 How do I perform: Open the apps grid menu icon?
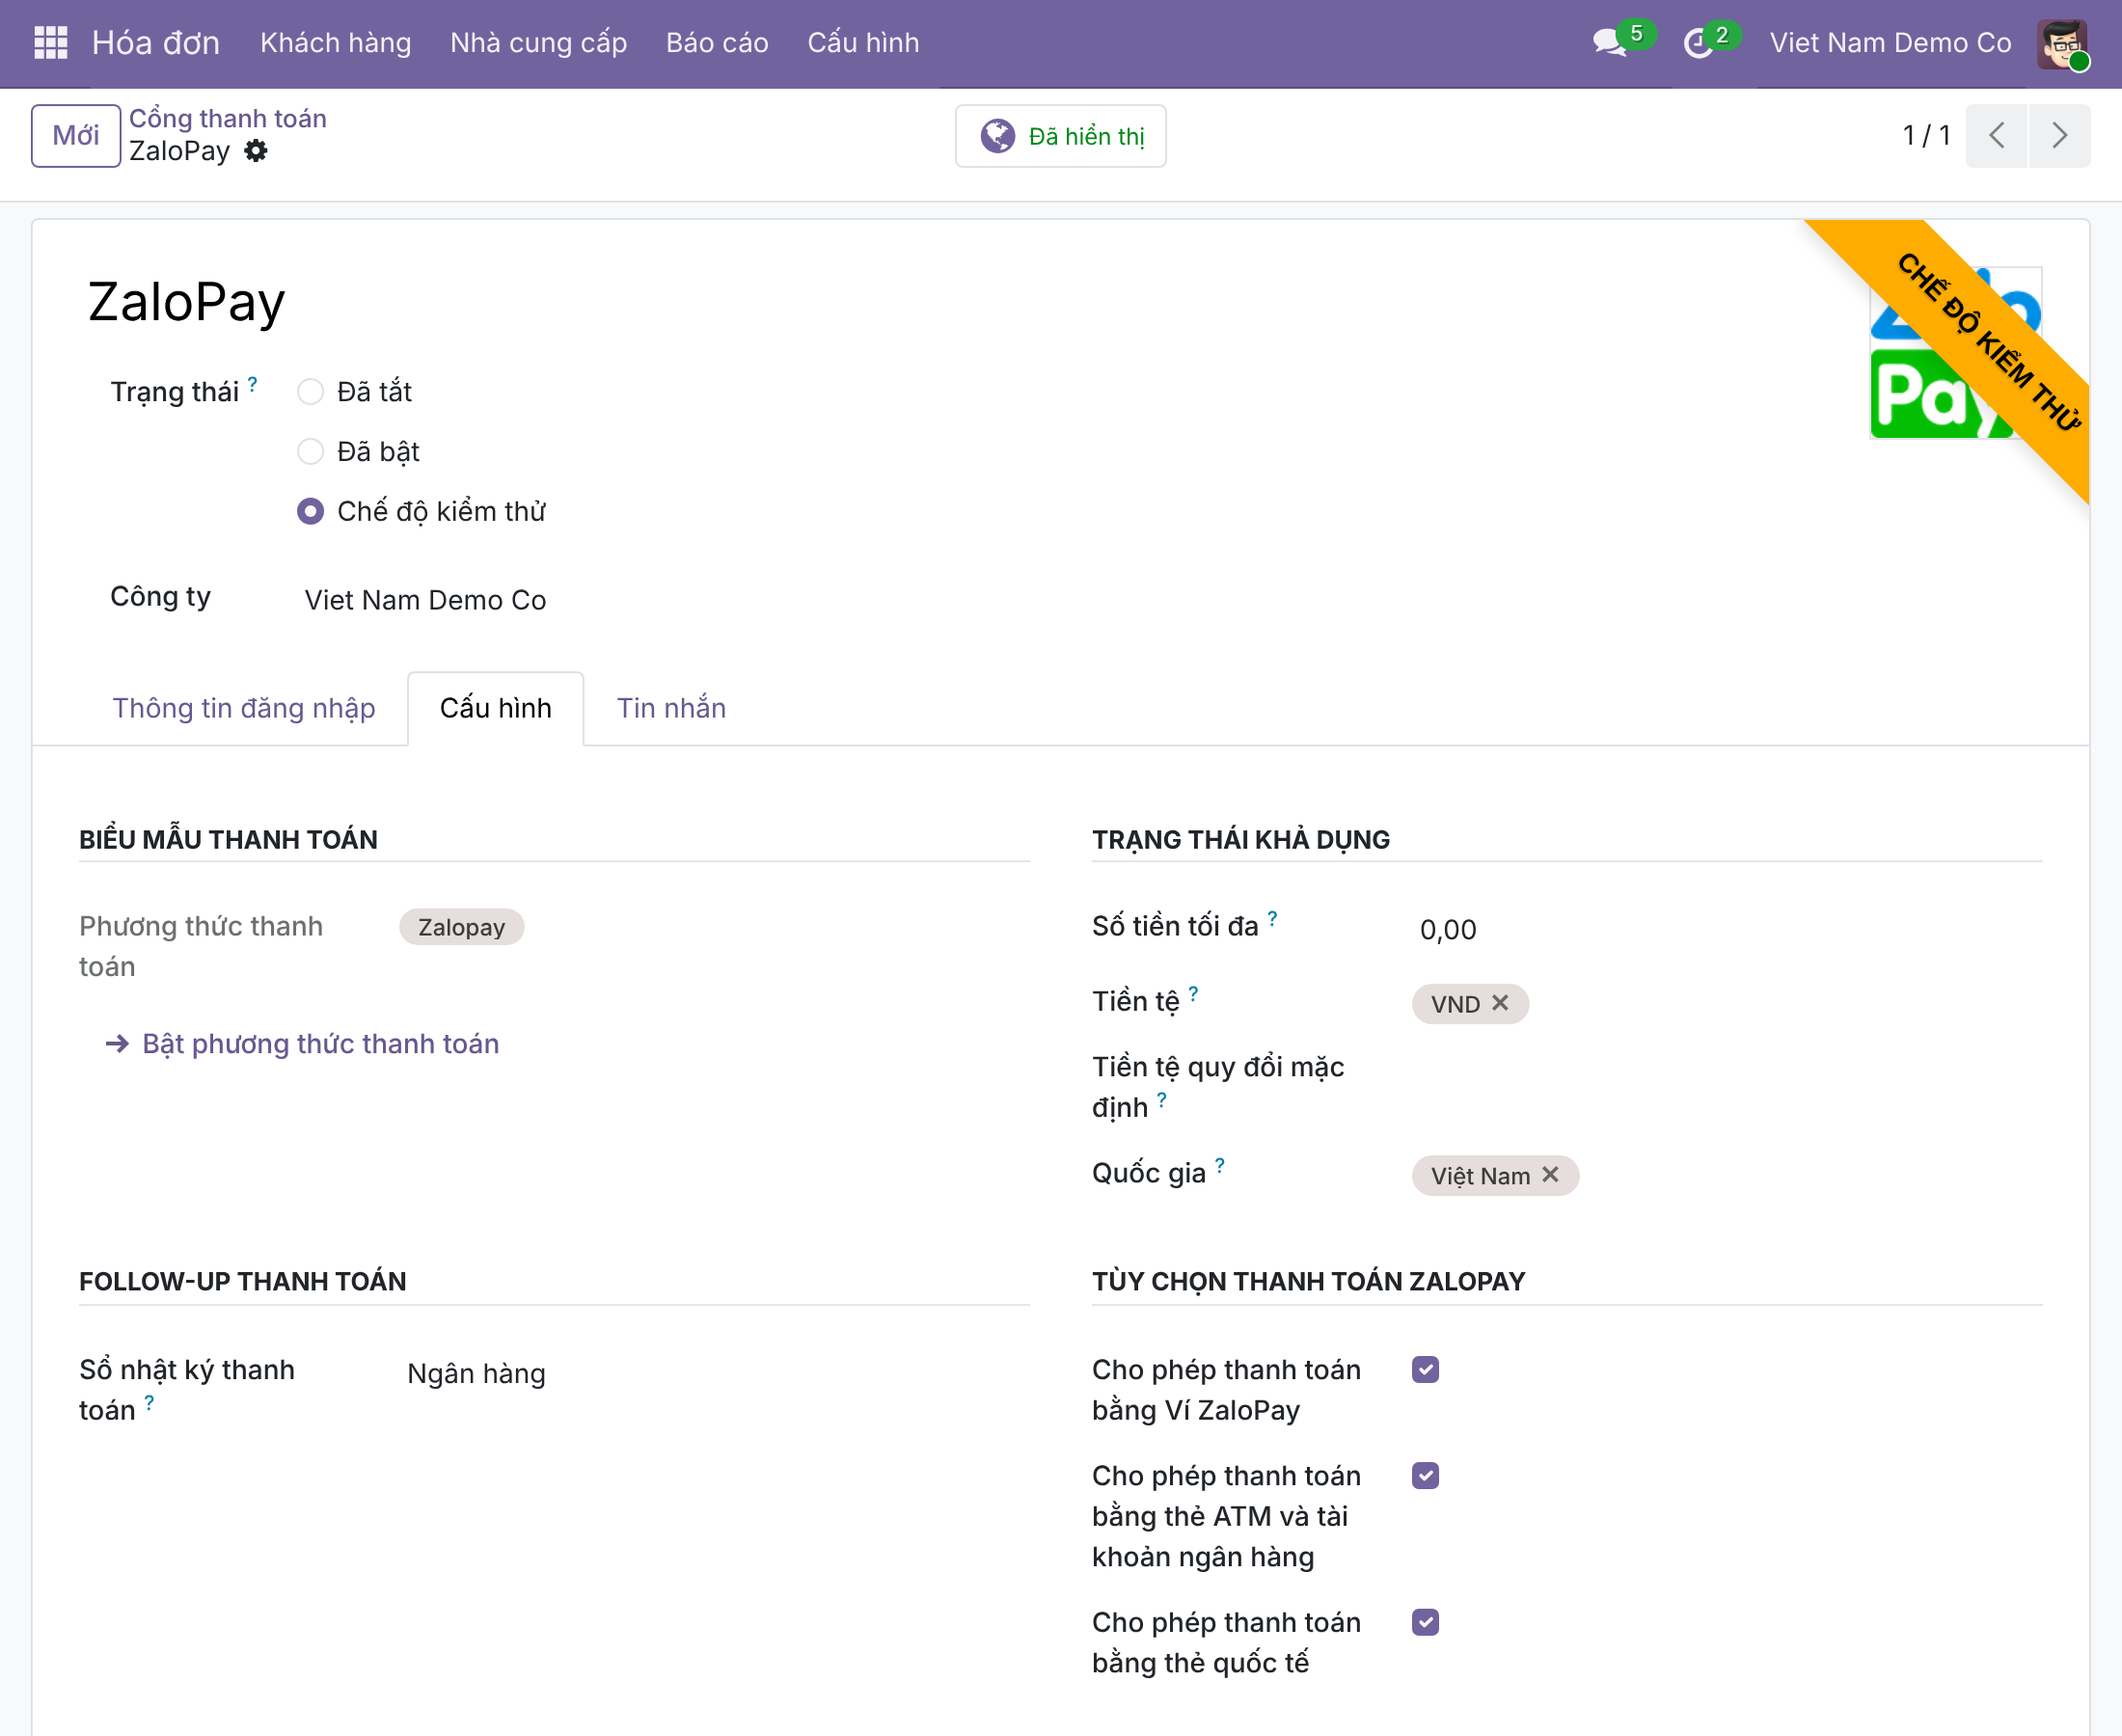pyautogui.click(x=51, y=43)
